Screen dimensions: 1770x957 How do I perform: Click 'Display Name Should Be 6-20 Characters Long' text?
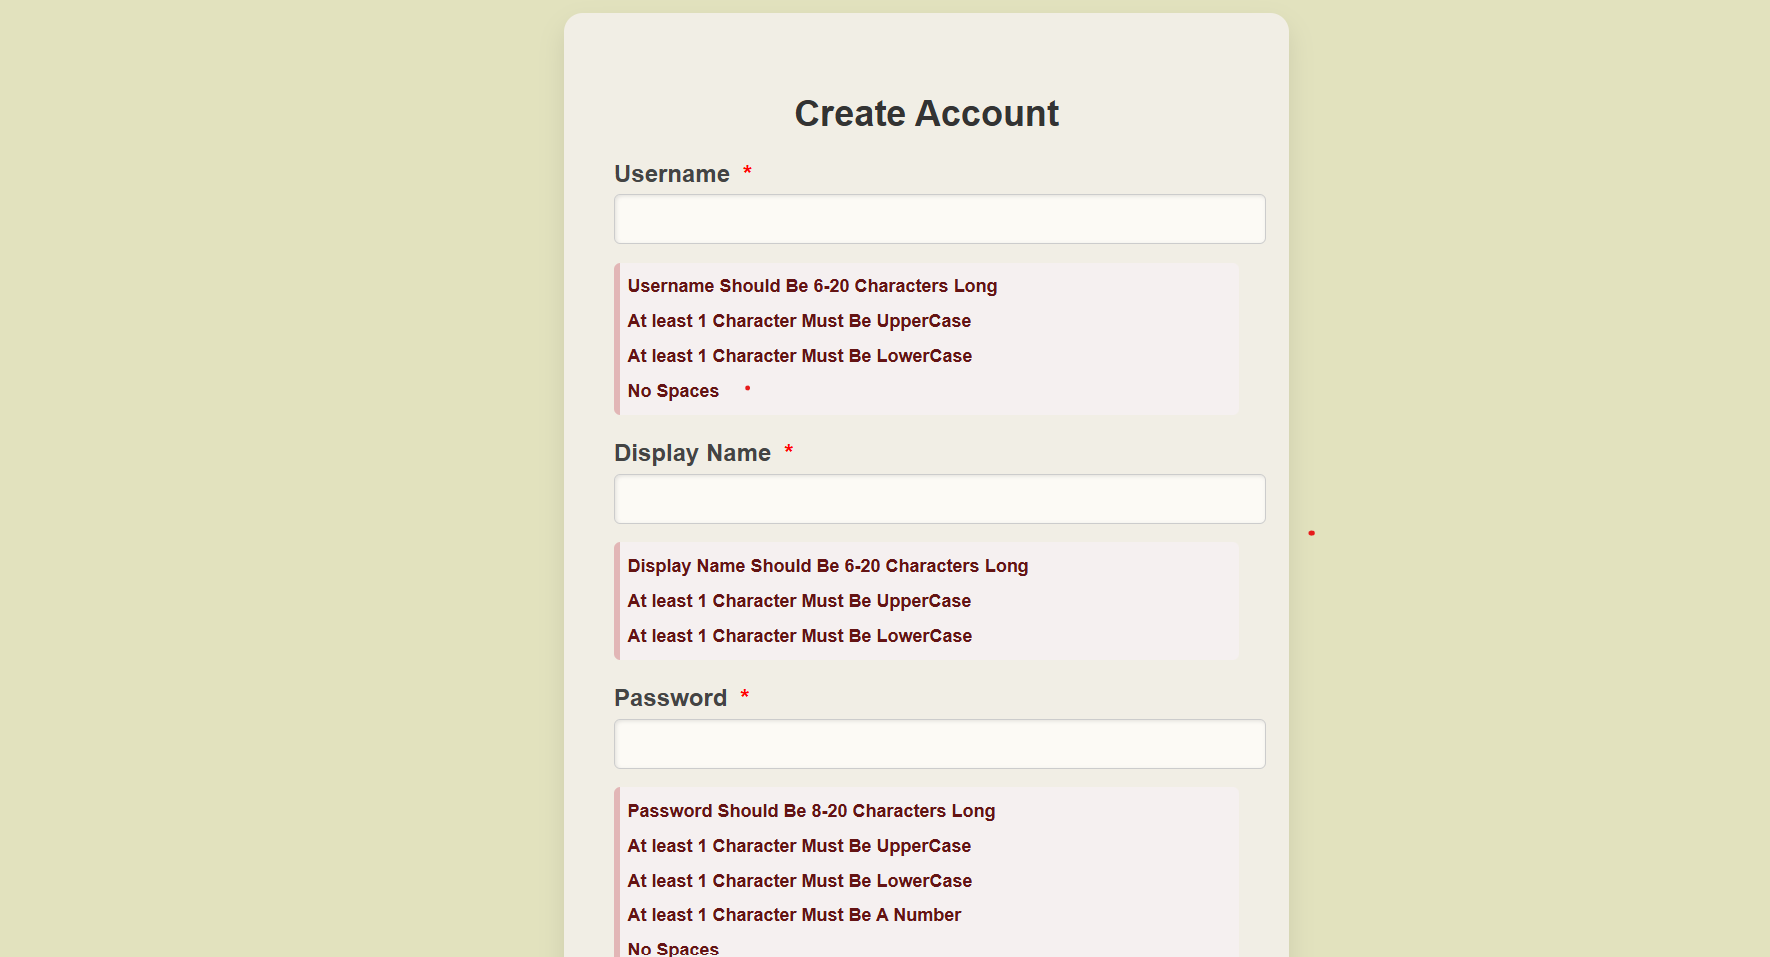pyautogui.click(x=827, y=566)
